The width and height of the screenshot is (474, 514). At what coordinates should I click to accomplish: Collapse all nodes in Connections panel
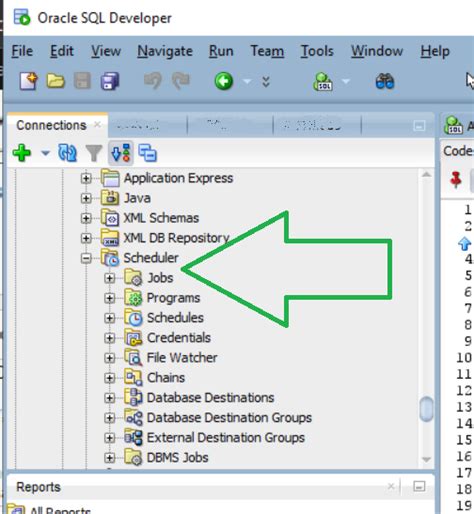pyautogui.click(x=148, y=153)
